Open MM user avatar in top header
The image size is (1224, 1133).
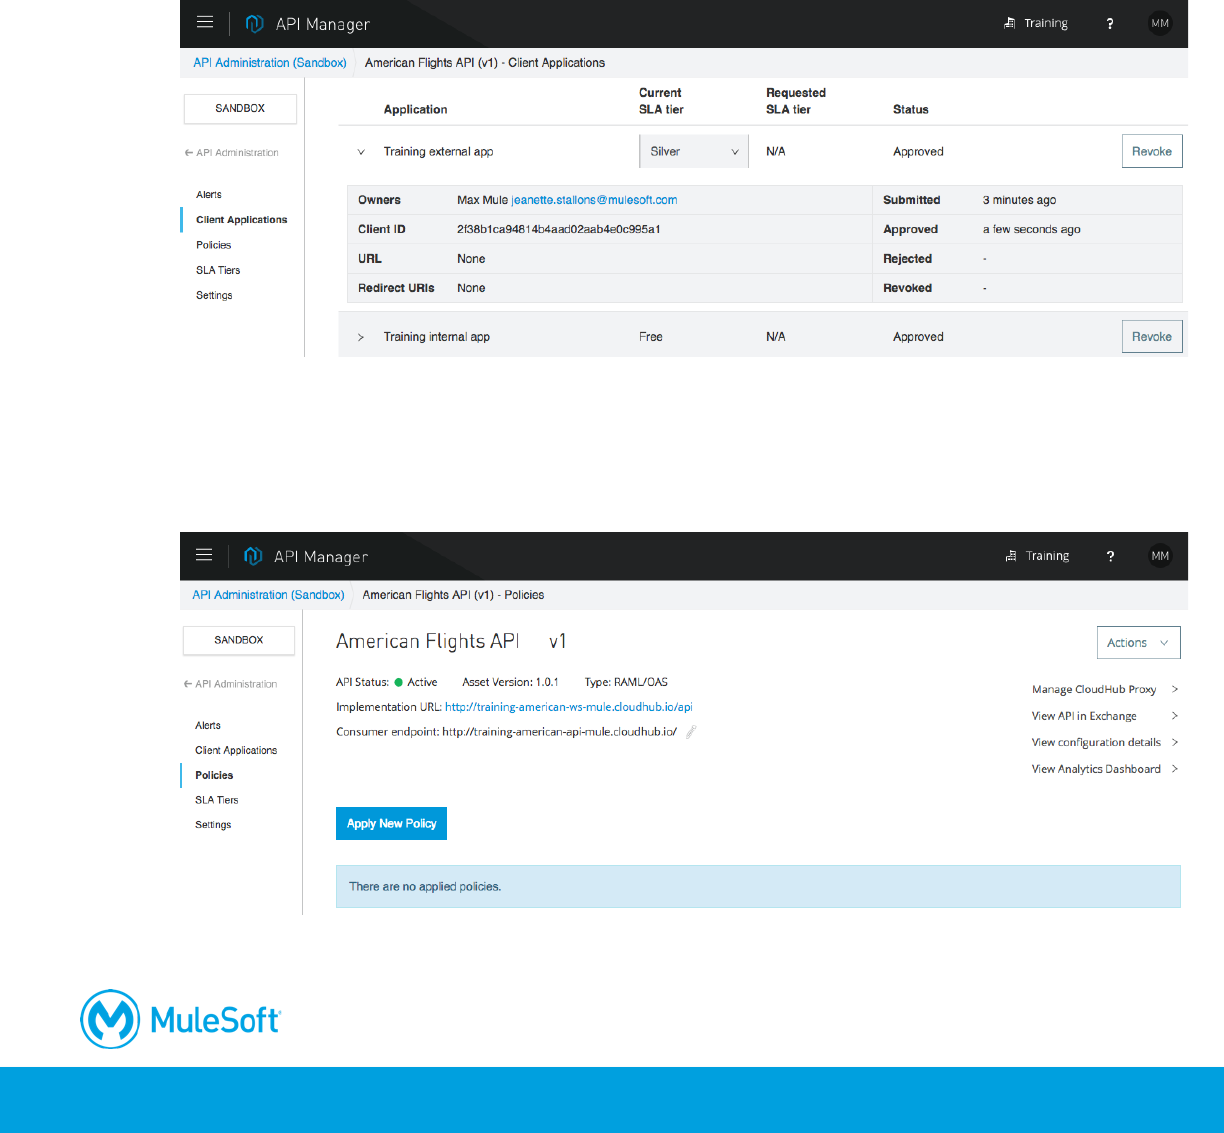tap(1160, 23)
